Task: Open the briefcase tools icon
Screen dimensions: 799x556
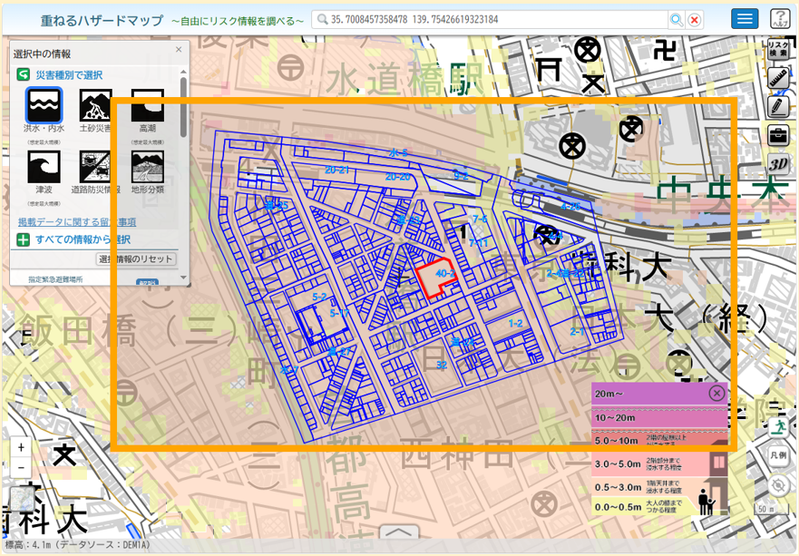Action: point(778,135)
